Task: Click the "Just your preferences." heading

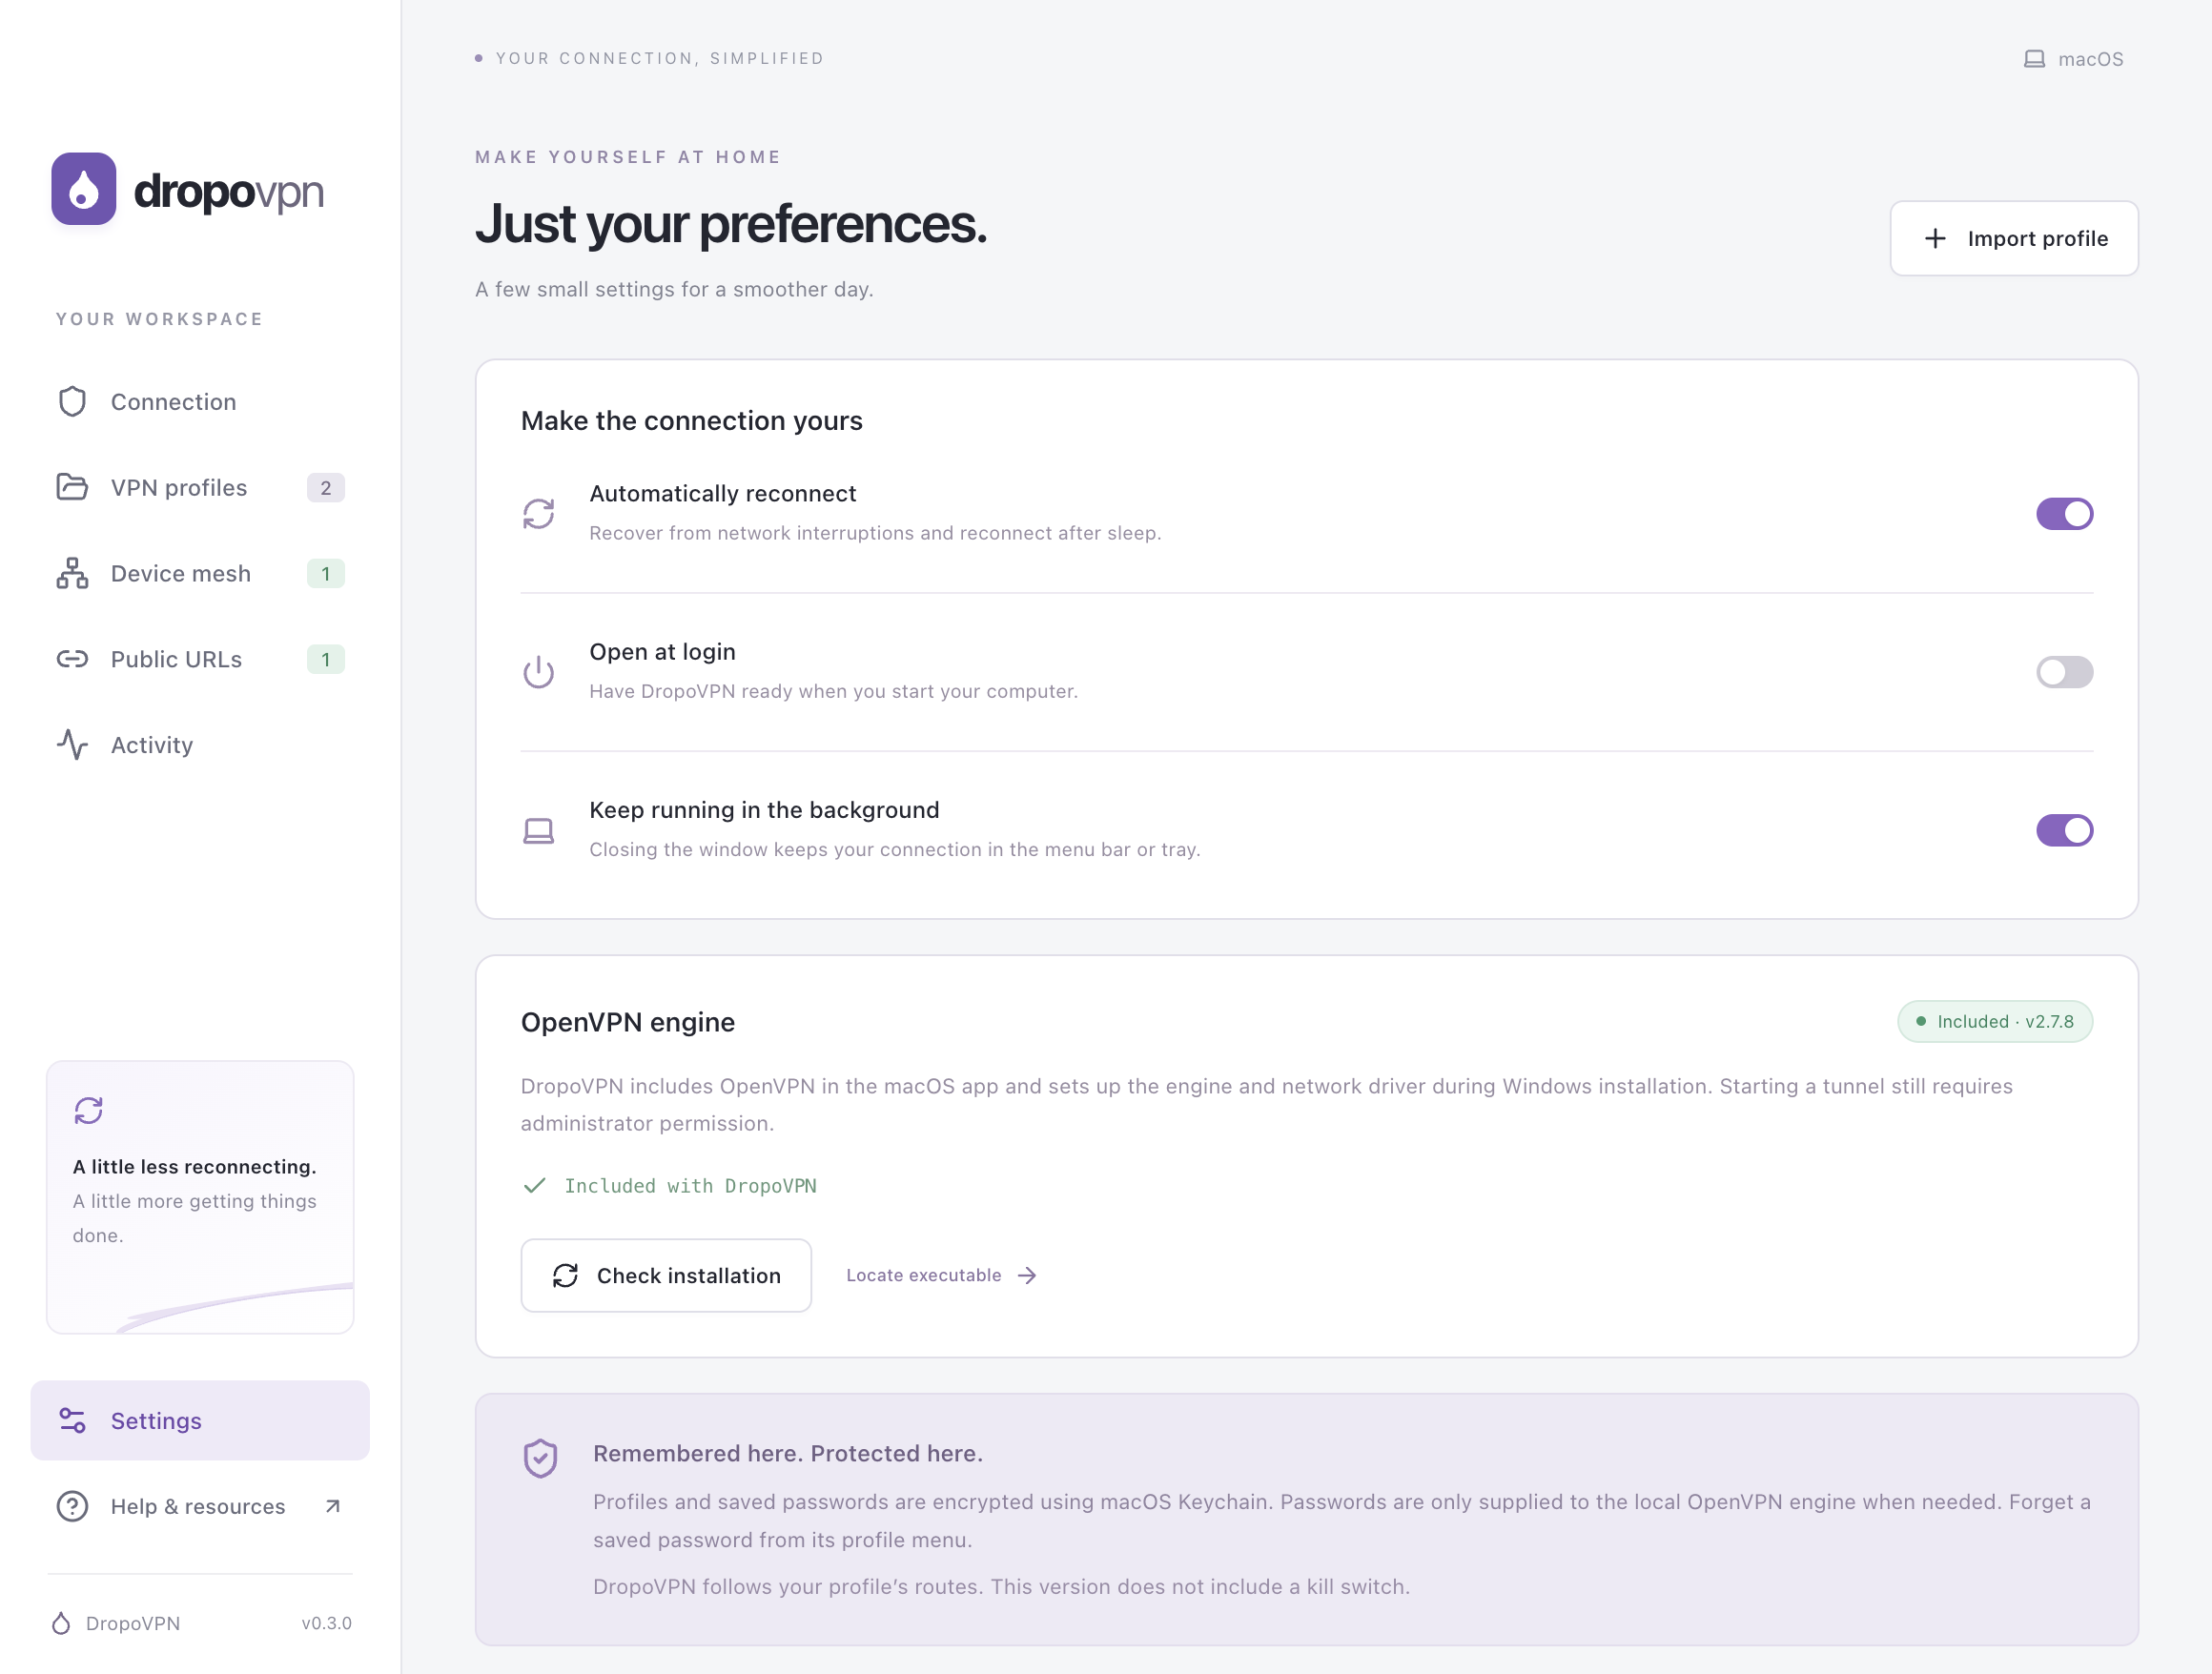Action: click(731, 223)
